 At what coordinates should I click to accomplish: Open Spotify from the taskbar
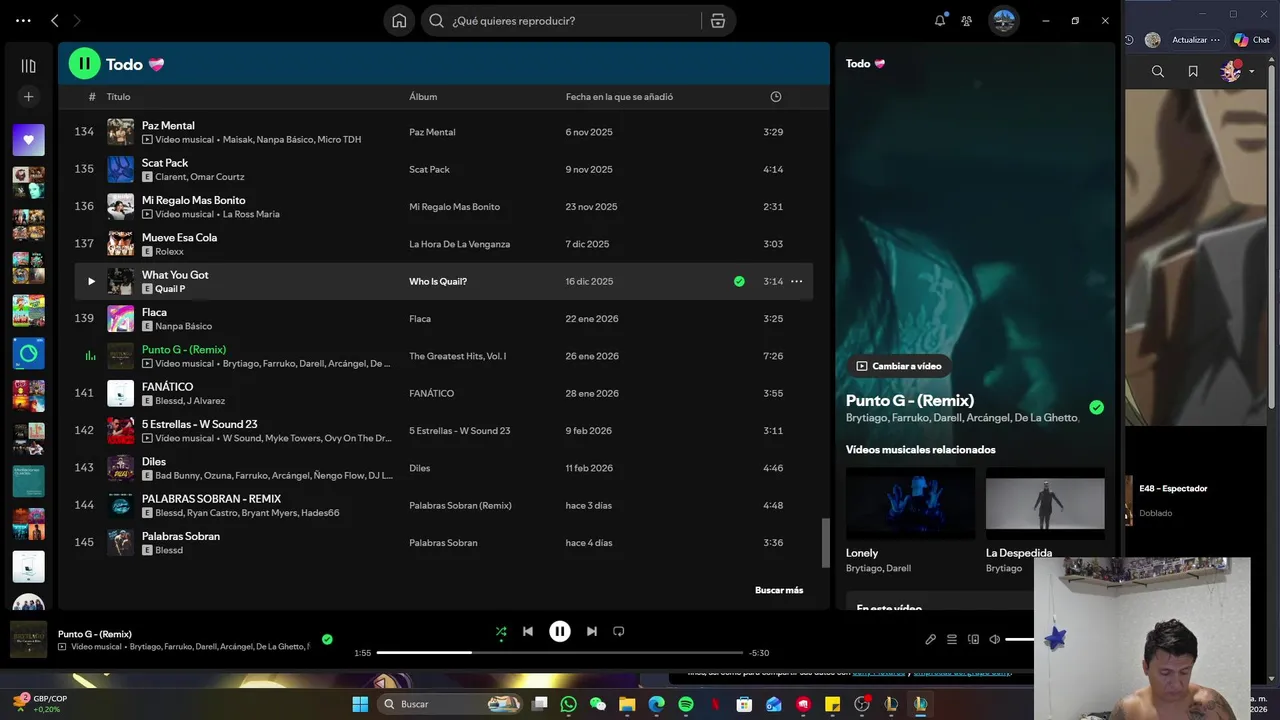686,704
